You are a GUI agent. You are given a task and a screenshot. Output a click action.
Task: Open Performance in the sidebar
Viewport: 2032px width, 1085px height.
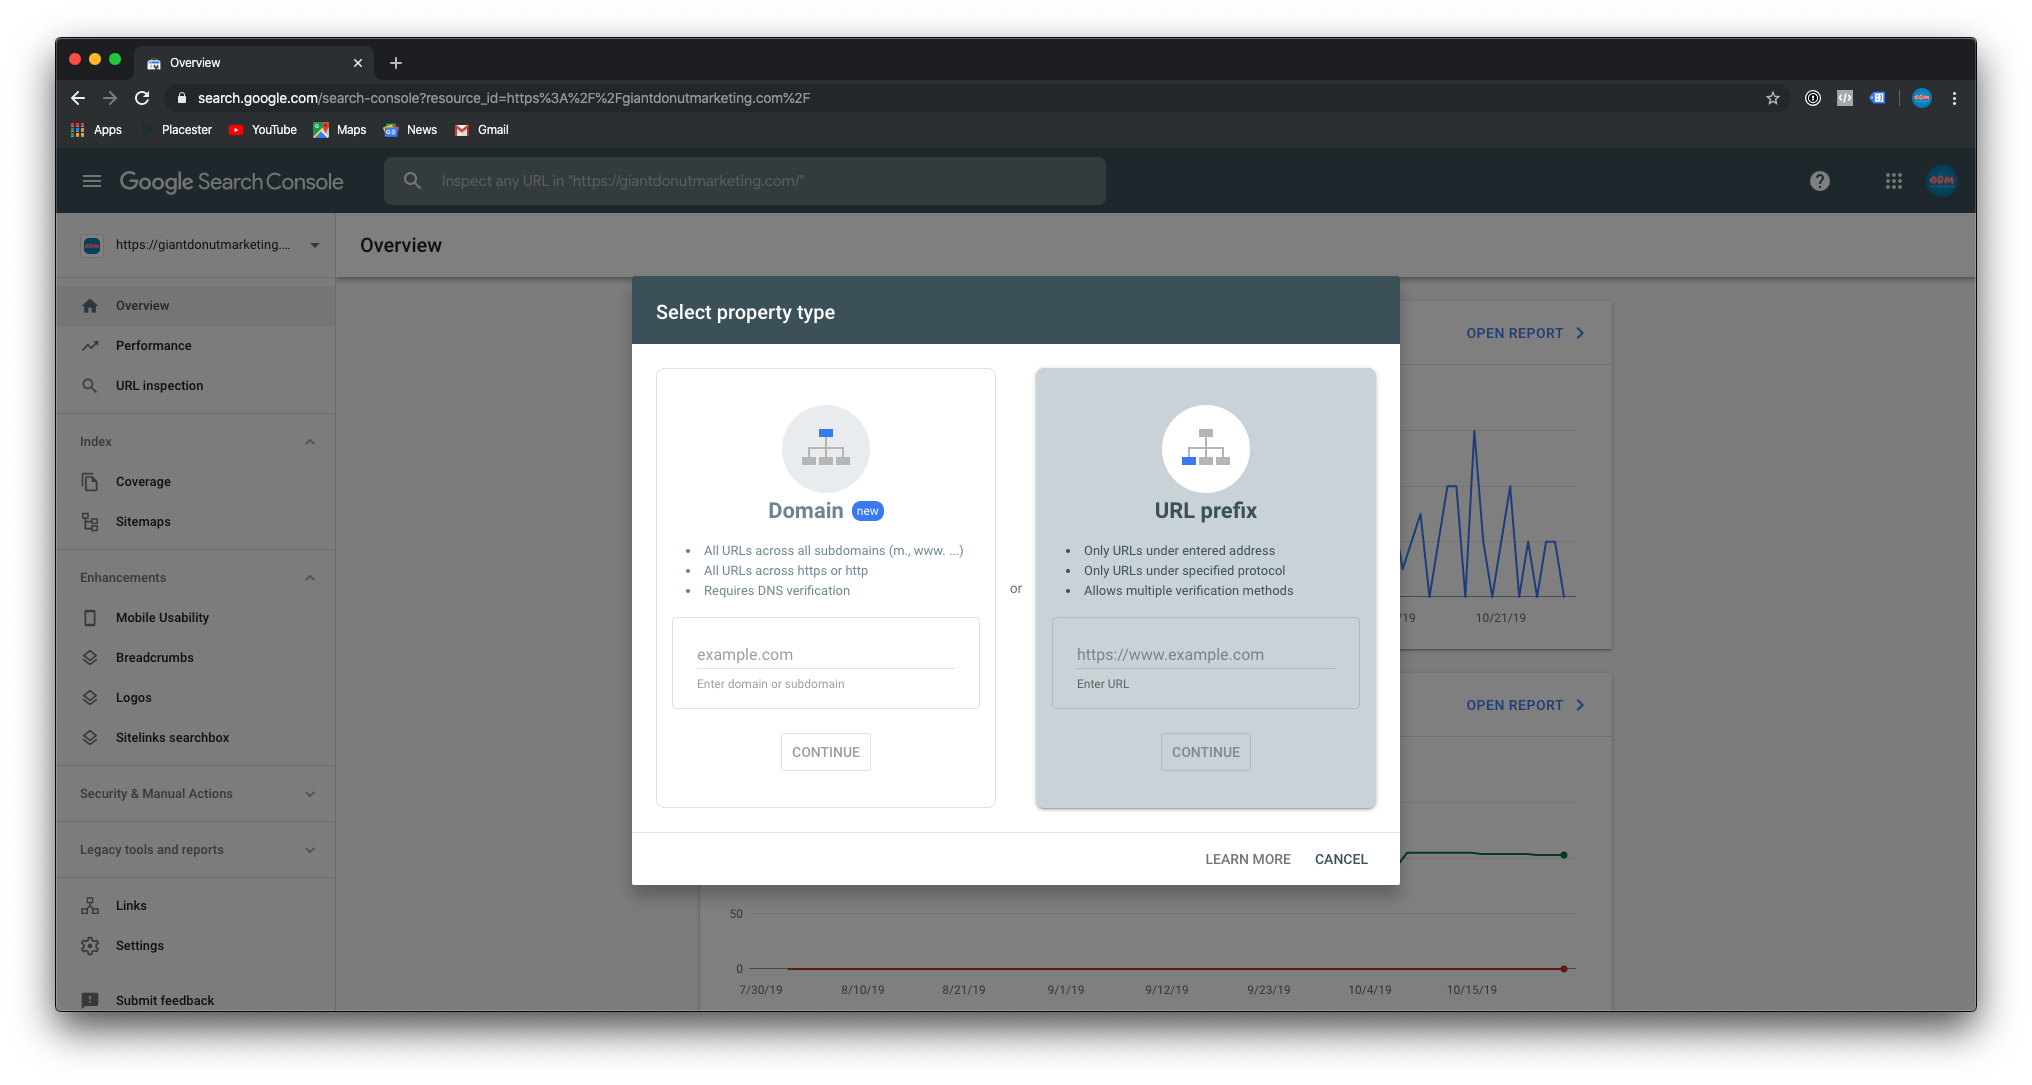[153, 346]
